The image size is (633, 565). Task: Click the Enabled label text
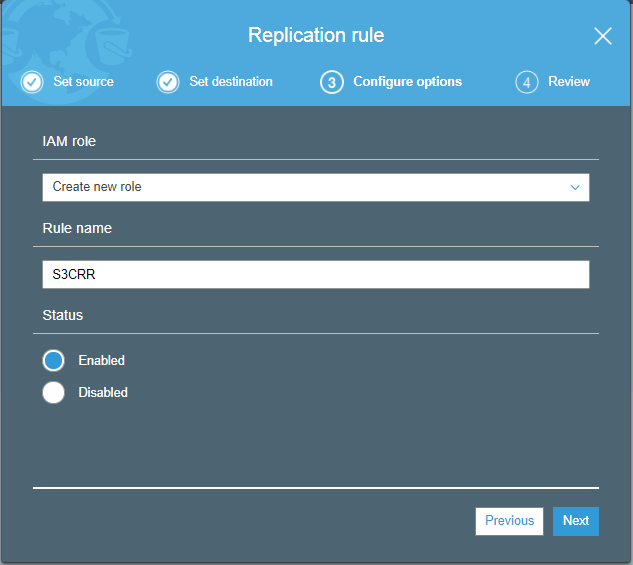pyautogui.click(x=102, y=360)
